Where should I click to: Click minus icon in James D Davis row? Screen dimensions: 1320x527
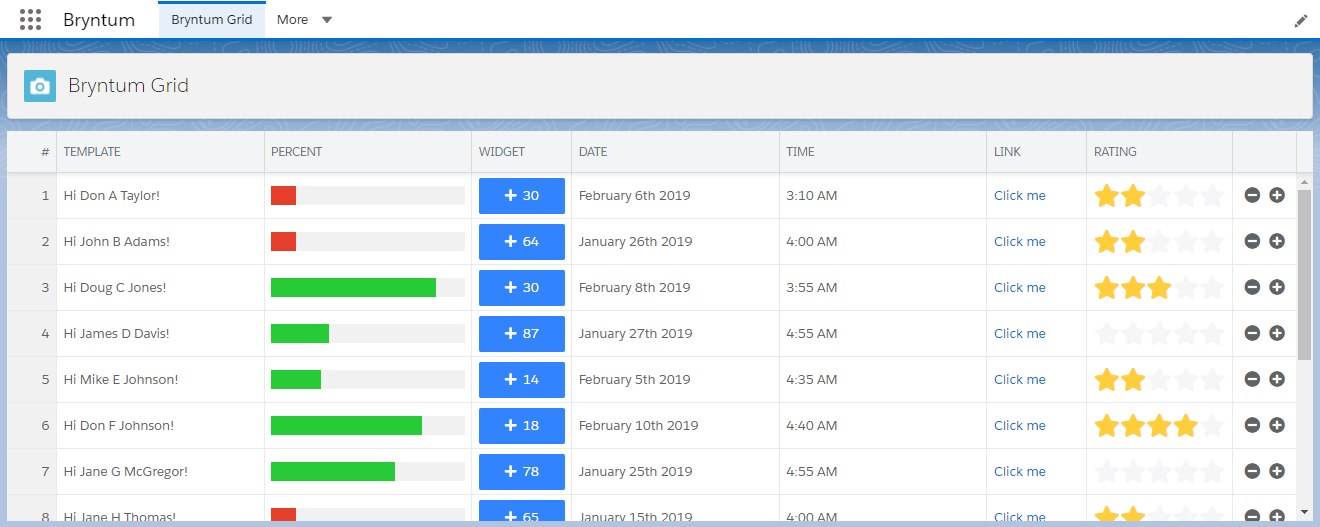coord(1252,334)
